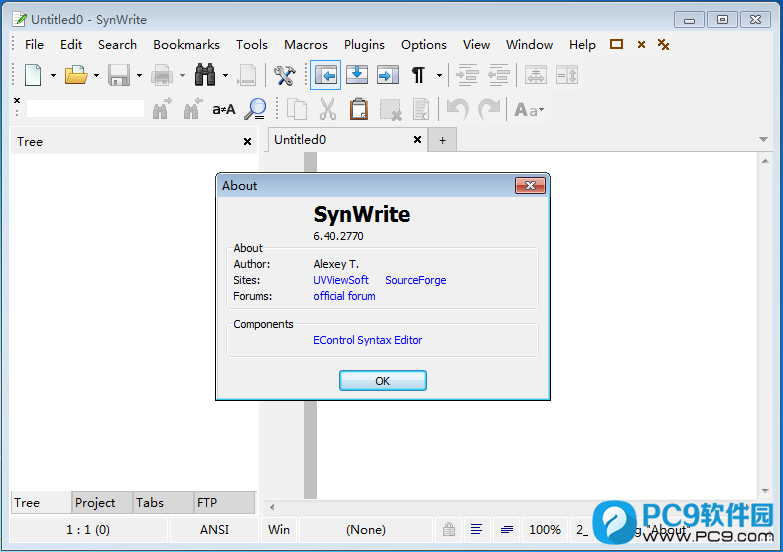
Task: Click the Open folder icon
Action: click(76, 75)
